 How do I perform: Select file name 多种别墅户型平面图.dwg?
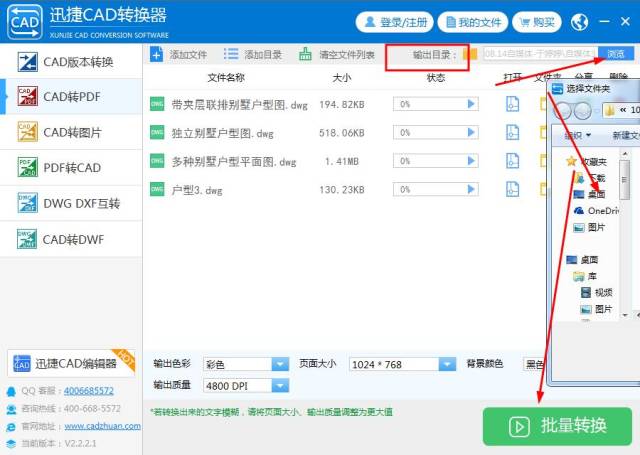[234, 162]
